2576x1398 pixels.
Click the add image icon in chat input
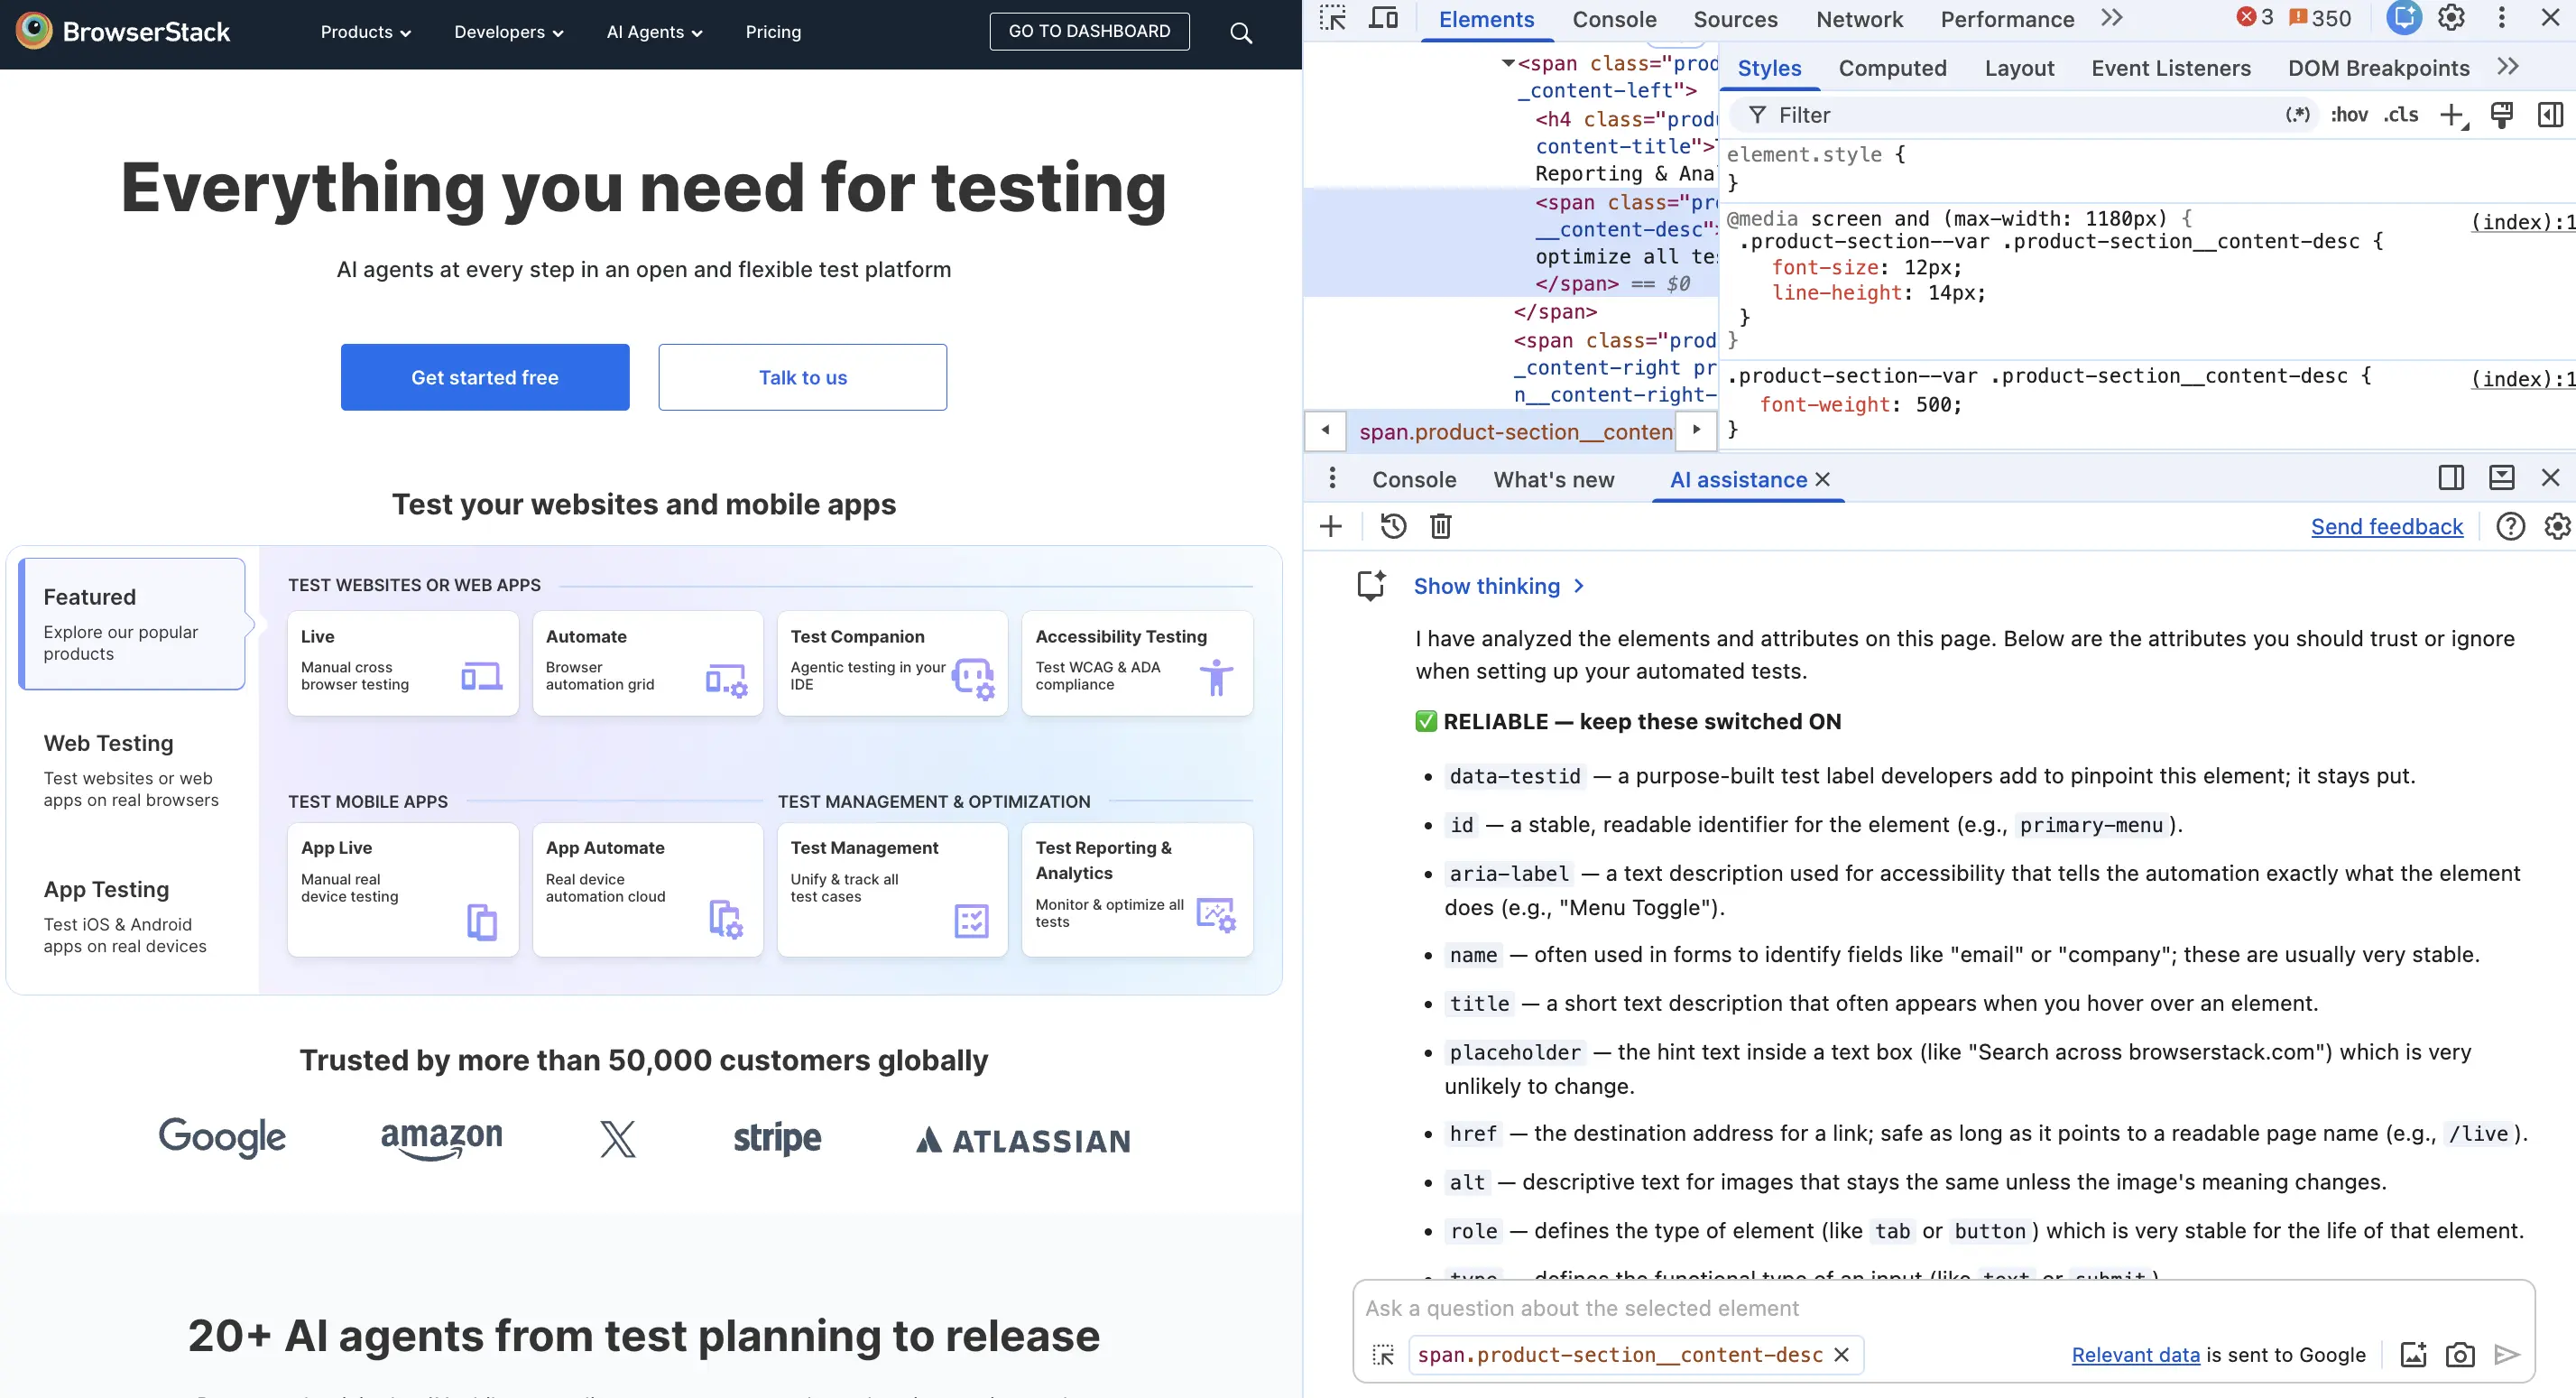(2413, 1356)
